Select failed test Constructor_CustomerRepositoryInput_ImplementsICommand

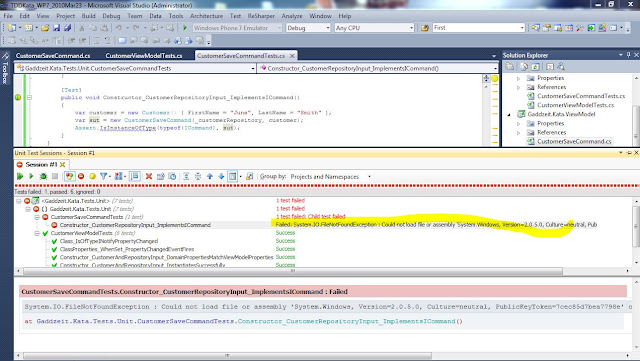[135, 225]
